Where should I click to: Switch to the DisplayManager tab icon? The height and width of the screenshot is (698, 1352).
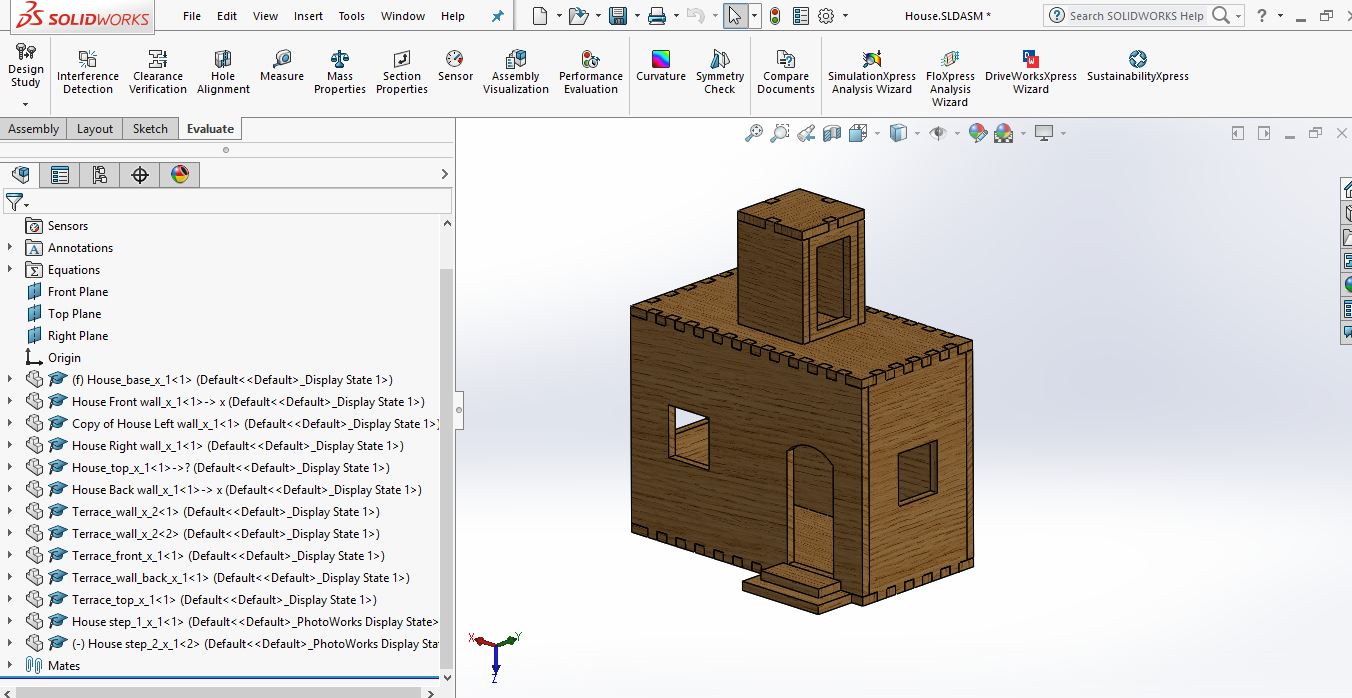click(x=180, y=175)
